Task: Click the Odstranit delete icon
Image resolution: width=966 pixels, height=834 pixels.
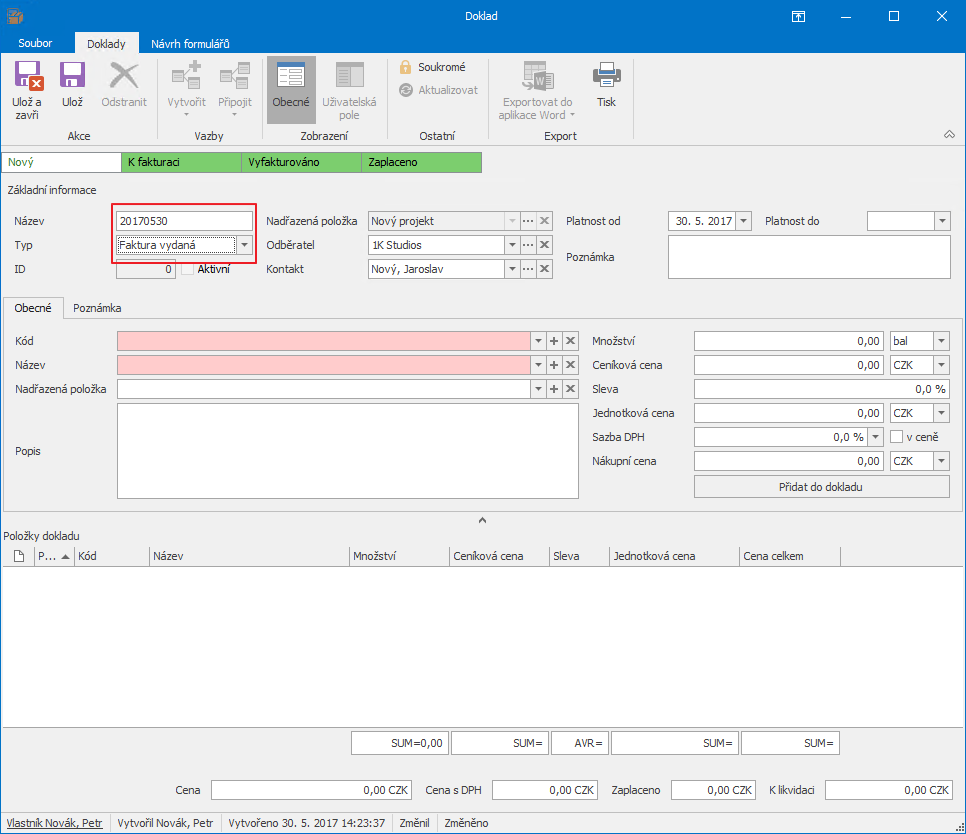Action: 124,76
